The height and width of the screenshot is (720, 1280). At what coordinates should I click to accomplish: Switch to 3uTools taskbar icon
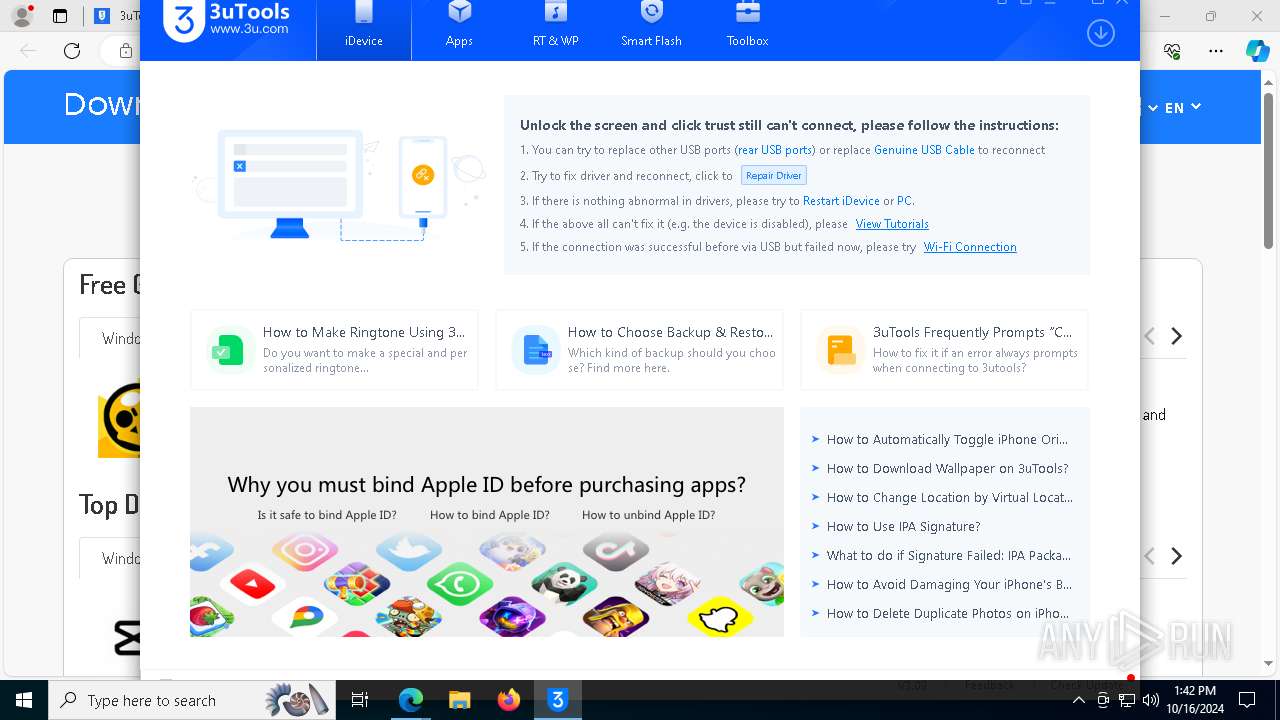point(558,700)
